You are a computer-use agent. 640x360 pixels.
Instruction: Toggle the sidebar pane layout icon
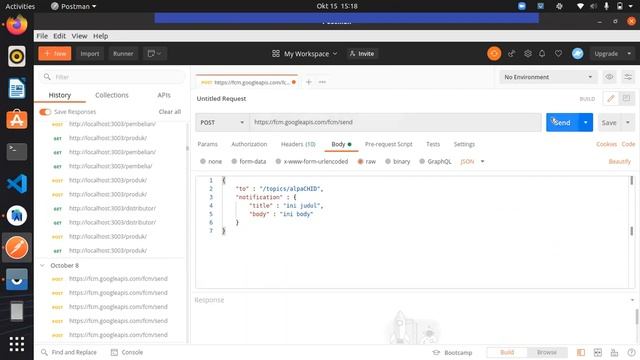coord(580,352)
